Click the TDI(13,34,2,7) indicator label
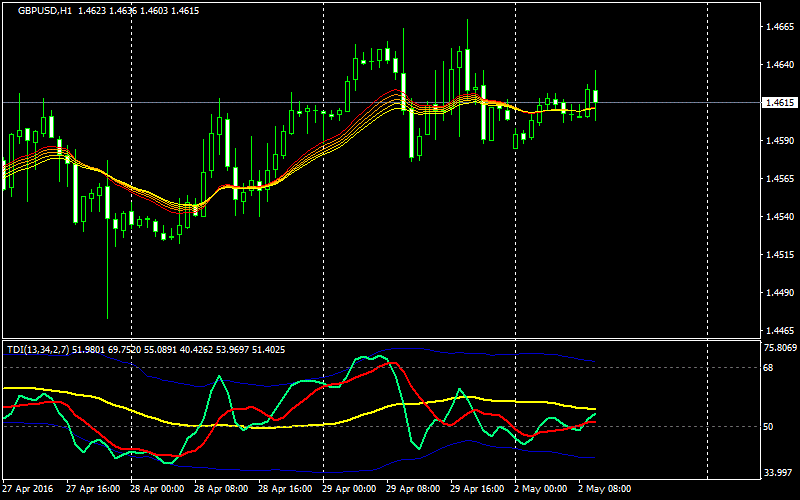The image size is (800, 500). (x=38, y=349)
